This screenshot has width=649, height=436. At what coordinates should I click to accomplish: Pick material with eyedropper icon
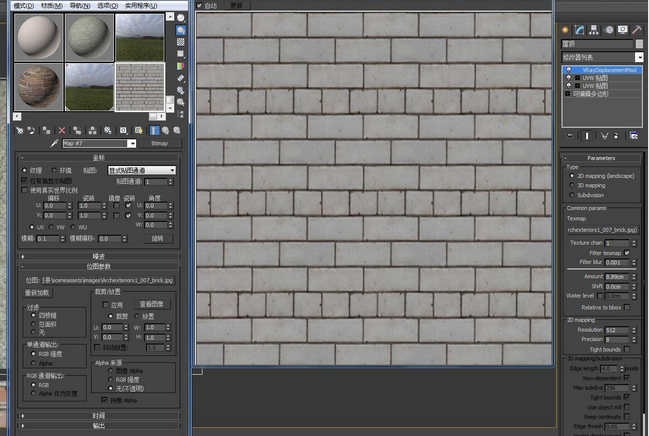[x=54, y=143]
